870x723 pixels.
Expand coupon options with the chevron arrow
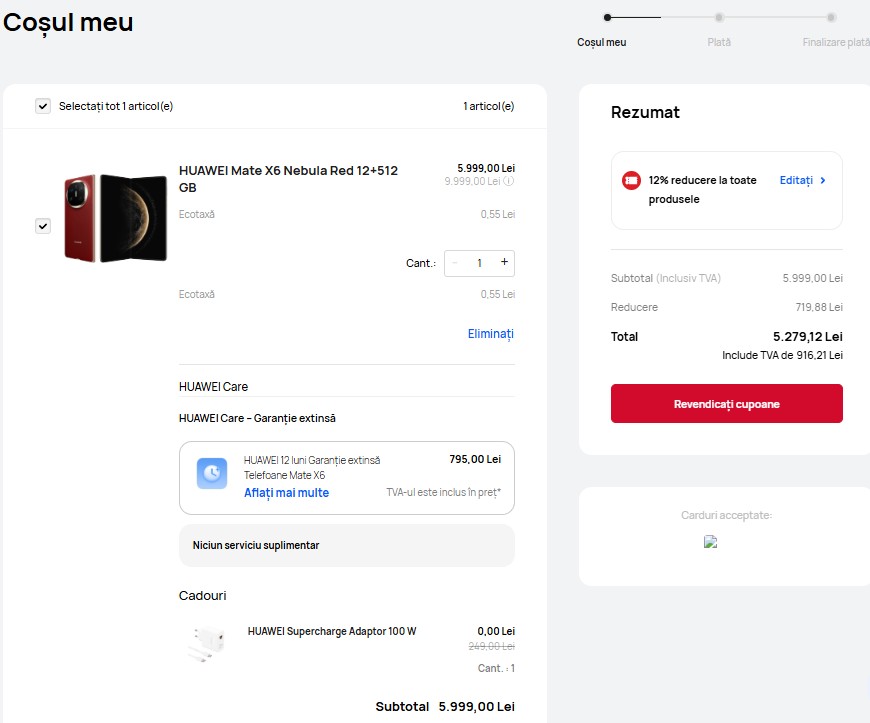coord(823,181)
